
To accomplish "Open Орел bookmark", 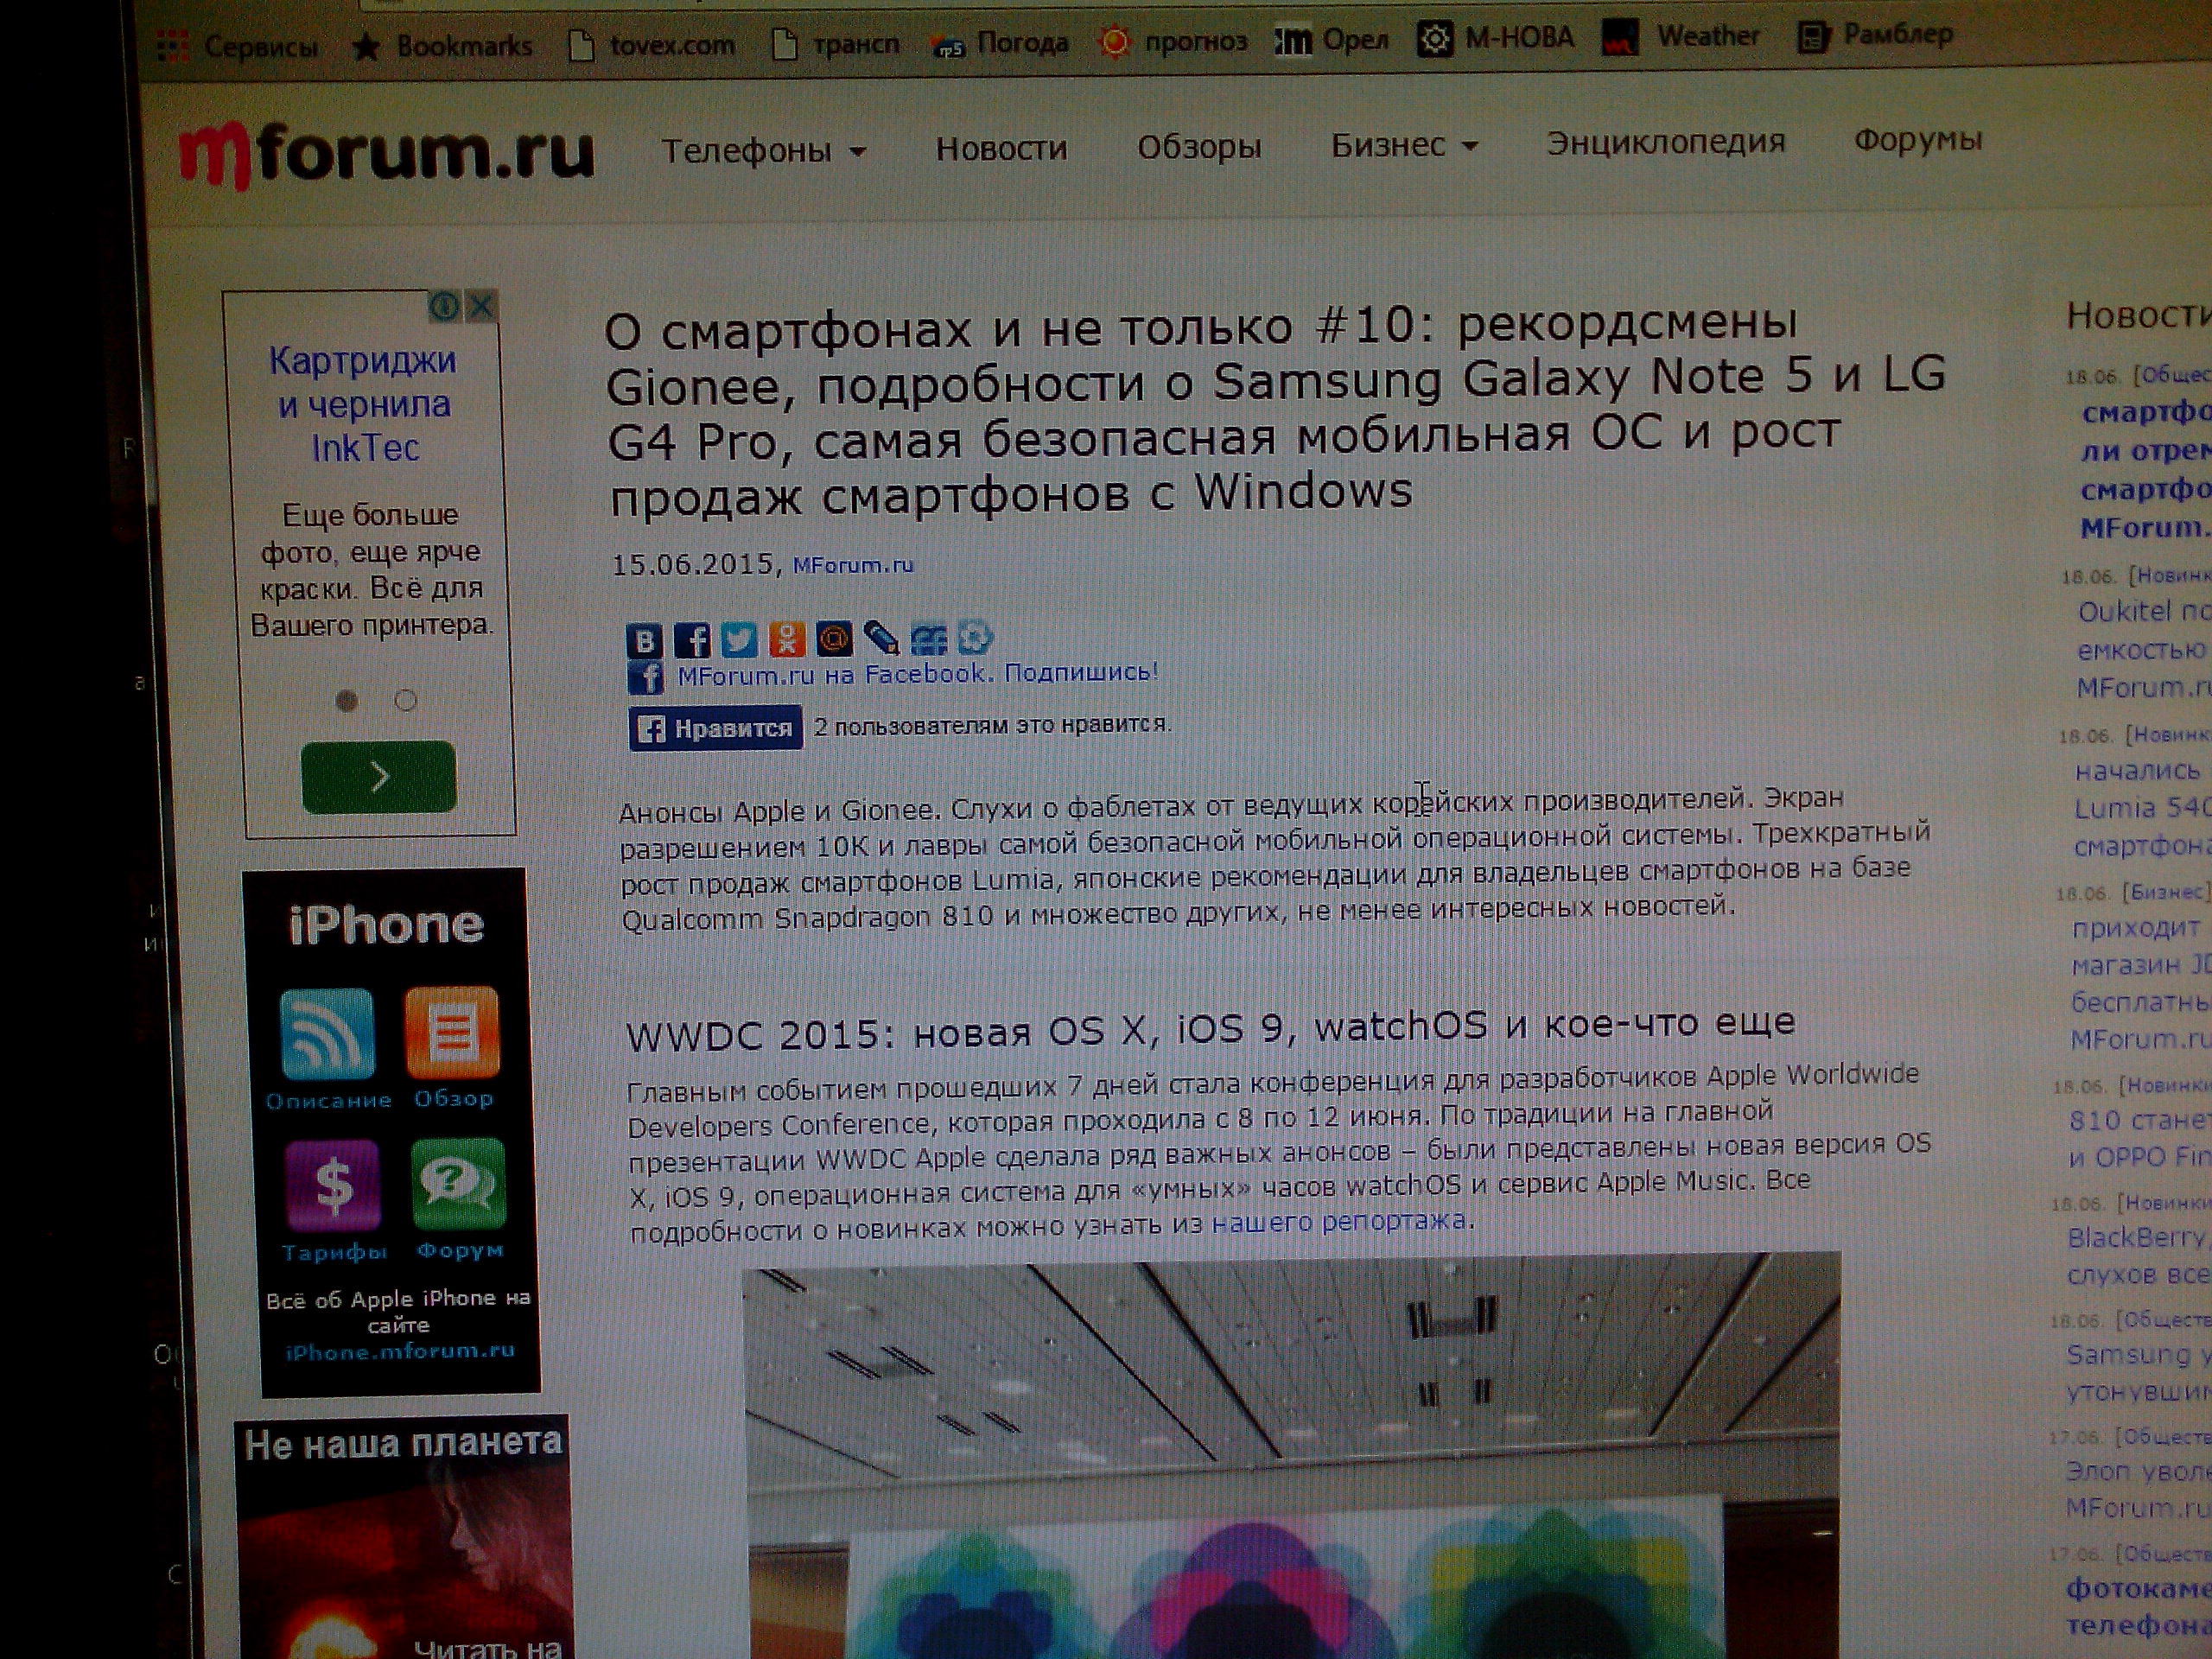I will [x=1331, y=40].
